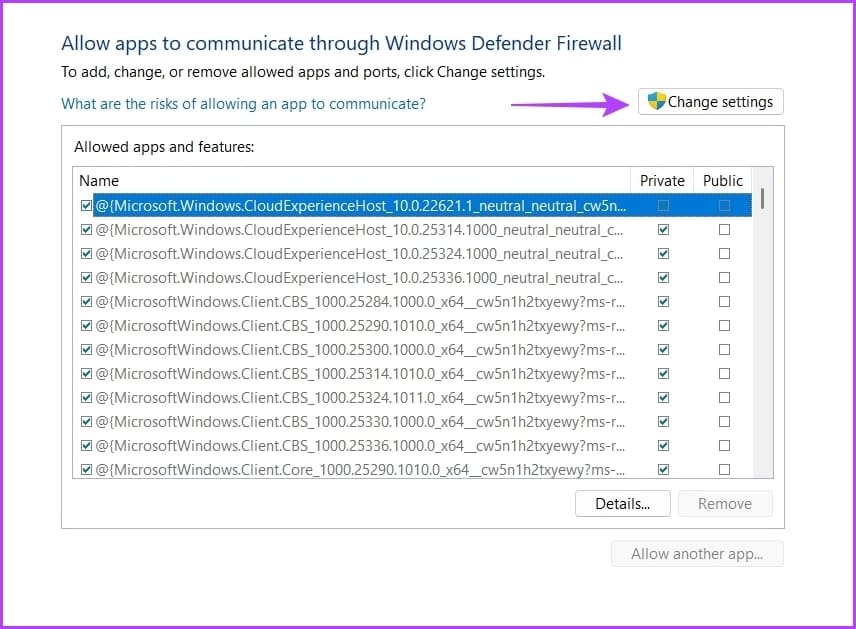Viewport: 856px width, 629px height.
Task: Click the Public column header
Action: pyautogui.click(x=723, y=181)
